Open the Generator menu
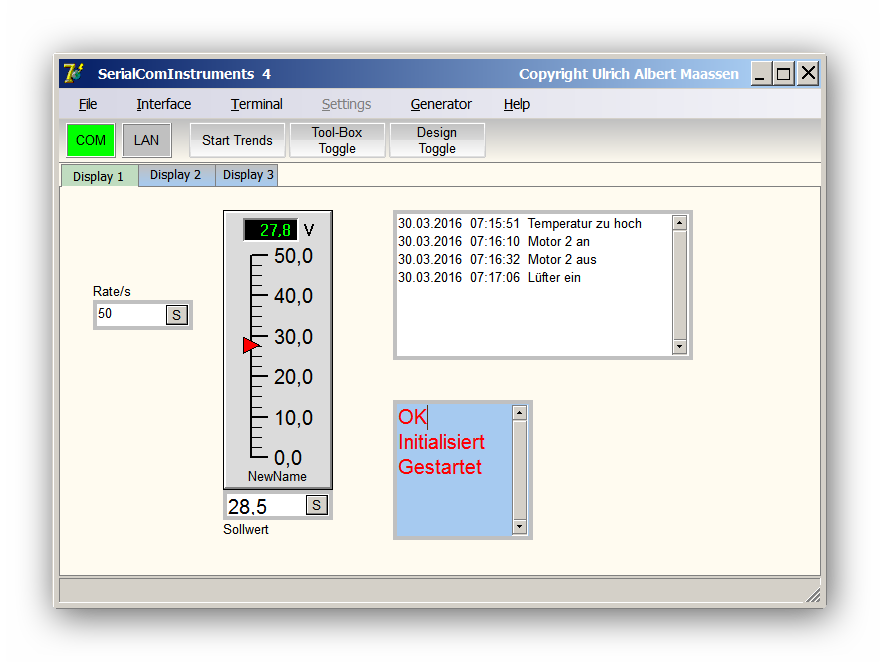 (x=441, y=104)
